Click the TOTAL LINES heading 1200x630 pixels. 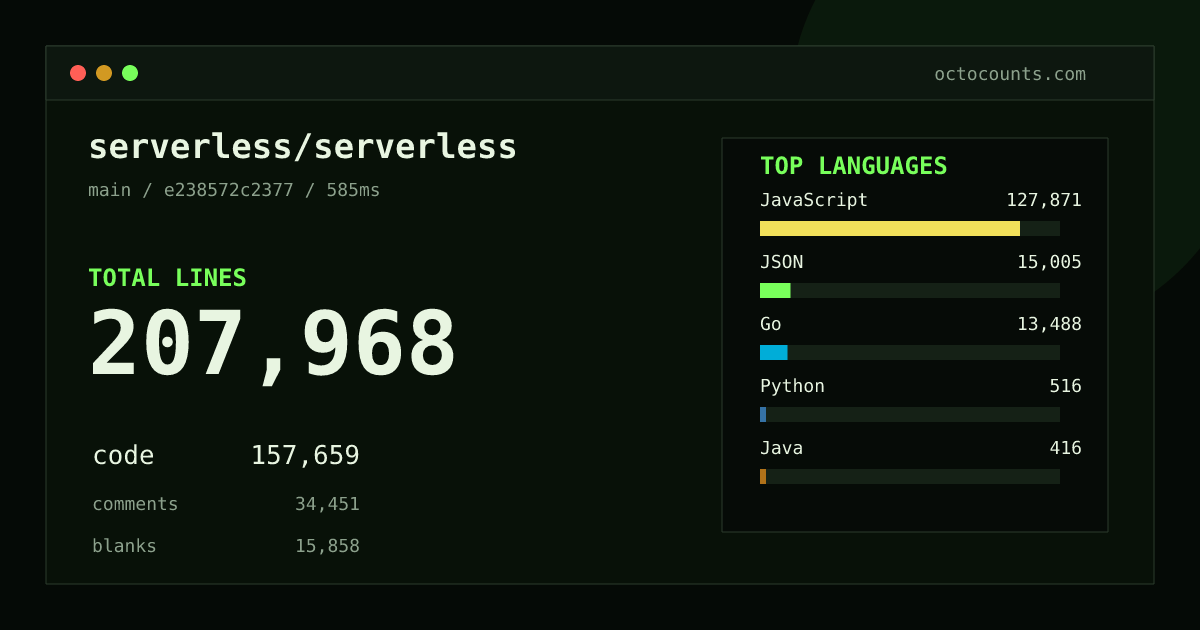(x=167, y=278)
